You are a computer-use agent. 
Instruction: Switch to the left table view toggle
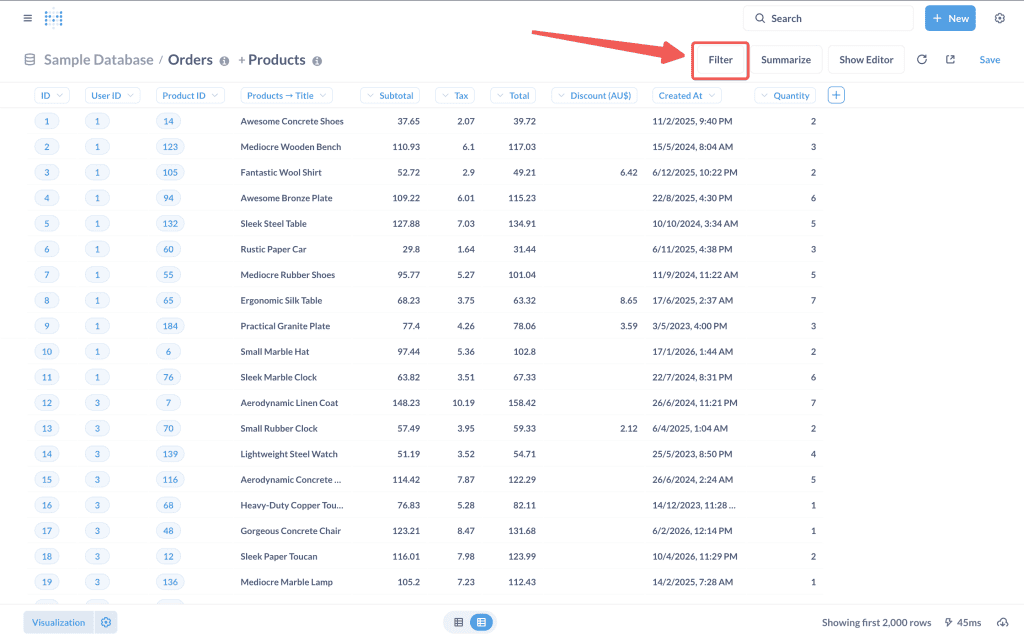tap(459, 622)
